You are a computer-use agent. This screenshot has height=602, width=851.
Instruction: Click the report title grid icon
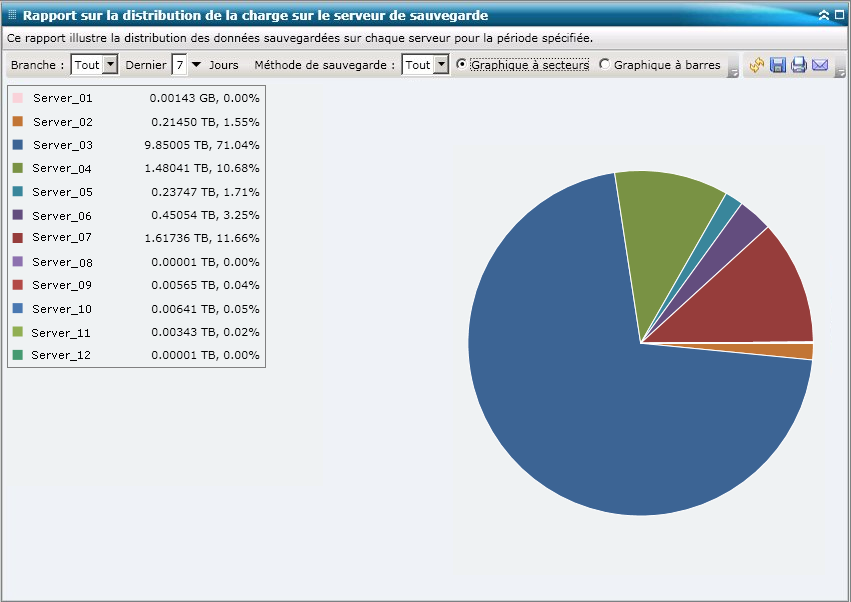[x=11, y=14]
